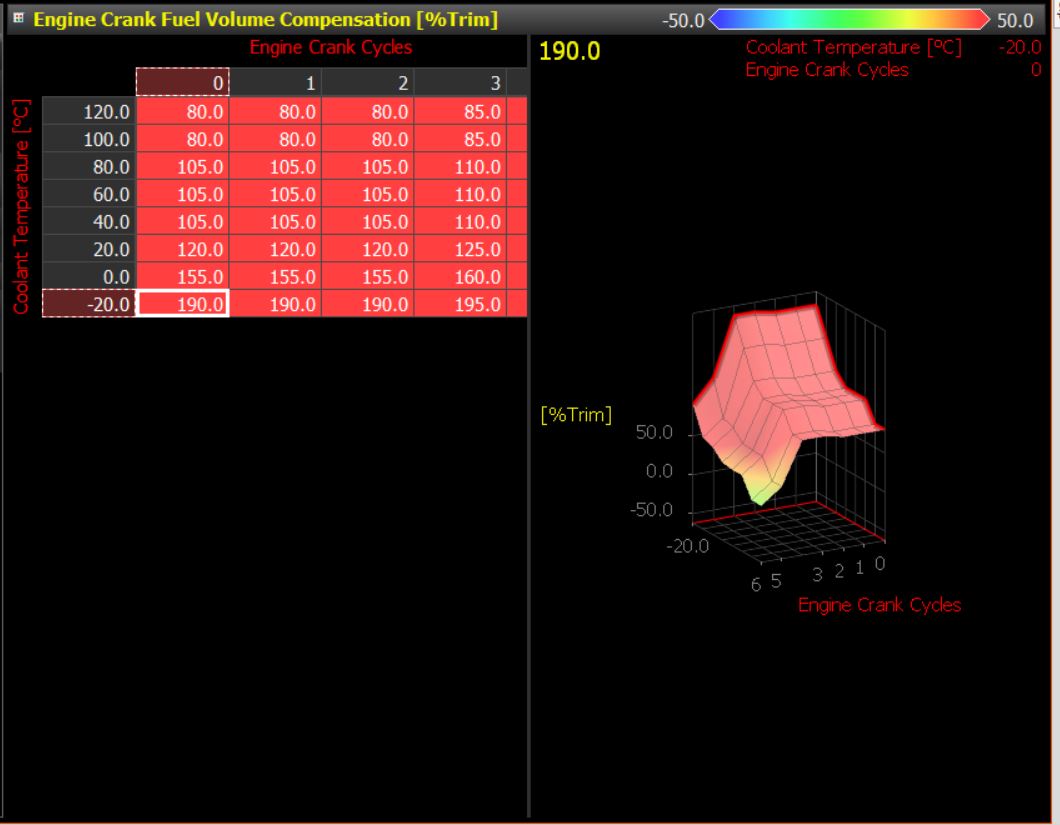
Task: Click the Engine Crank Cycles label under the graph
Action: (x=879, y=605)
